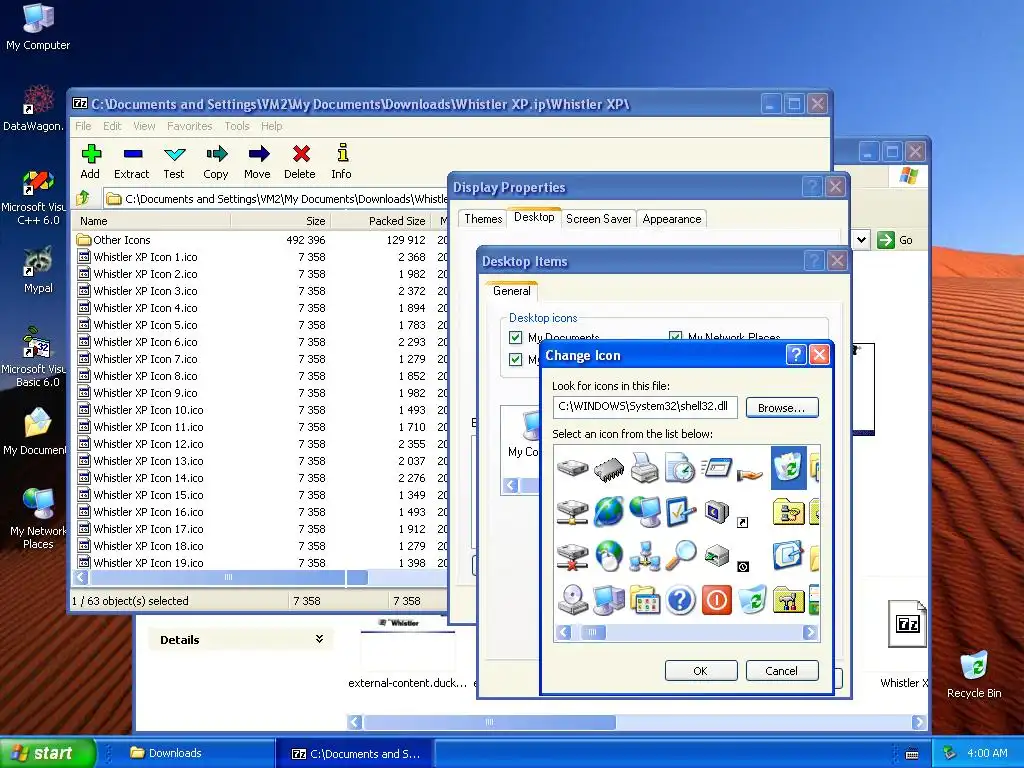This screenshot has height=768, width=1024.
Task: Select Whistler XP Icon 7.ico in the list
Action: (258, 359)
